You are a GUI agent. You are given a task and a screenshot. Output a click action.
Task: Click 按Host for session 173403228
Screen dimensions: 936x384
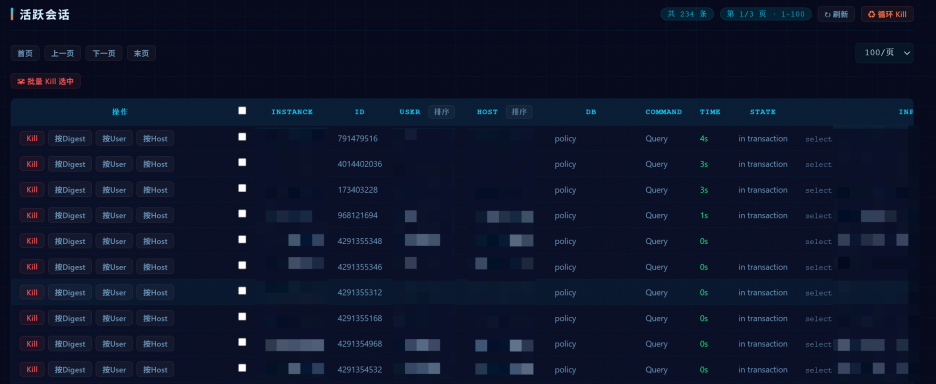click(x=155, y=190)
